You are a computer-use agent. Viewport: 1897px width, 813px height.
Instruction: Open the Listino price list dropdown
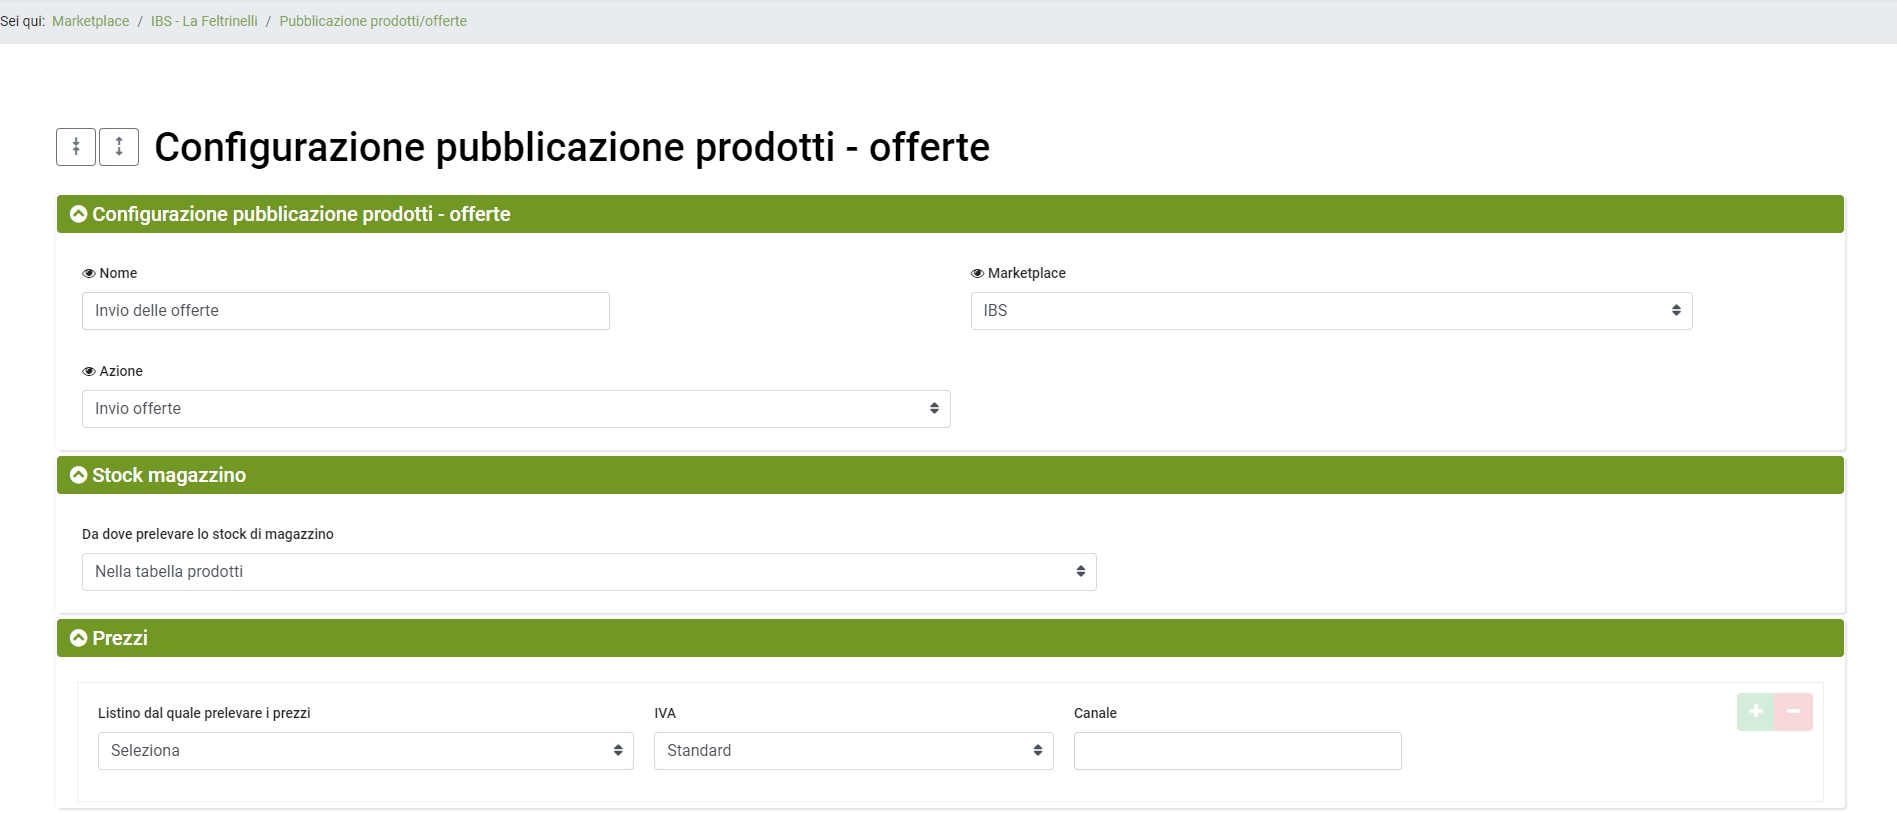(x=366, y=751)
